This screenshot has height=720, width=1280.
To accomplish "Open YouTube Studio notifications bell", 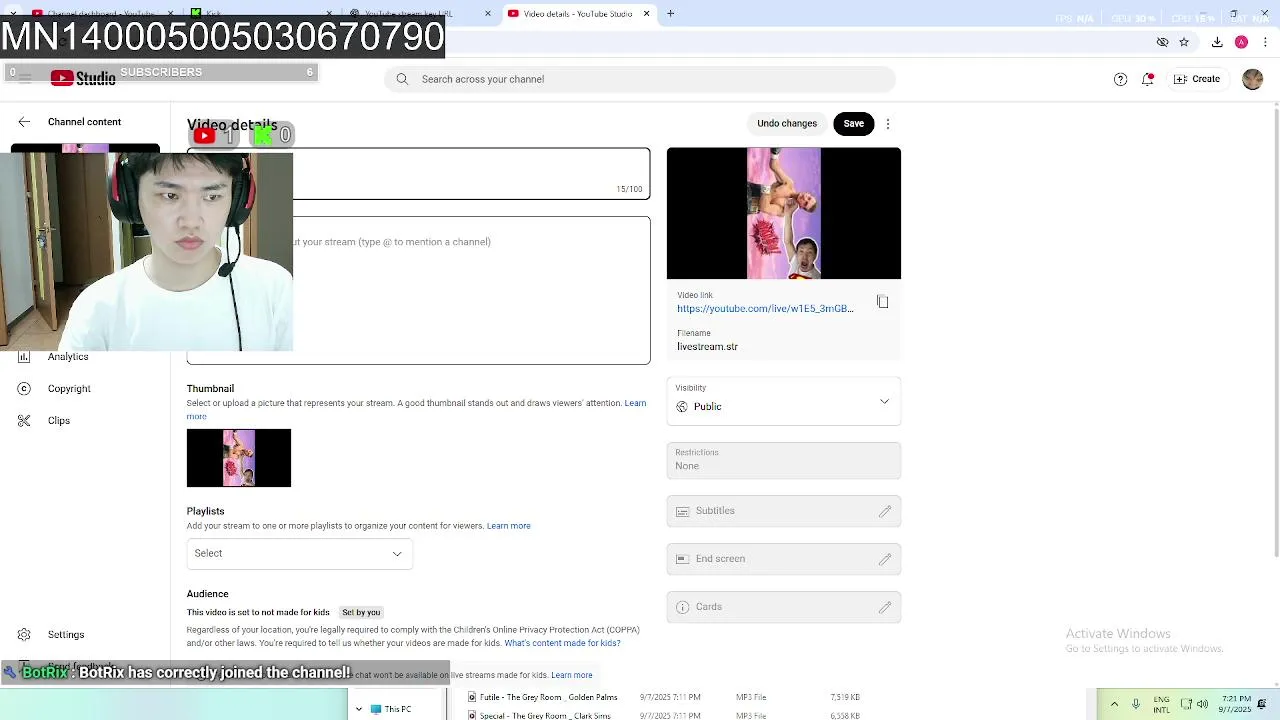I will 1148,79.
